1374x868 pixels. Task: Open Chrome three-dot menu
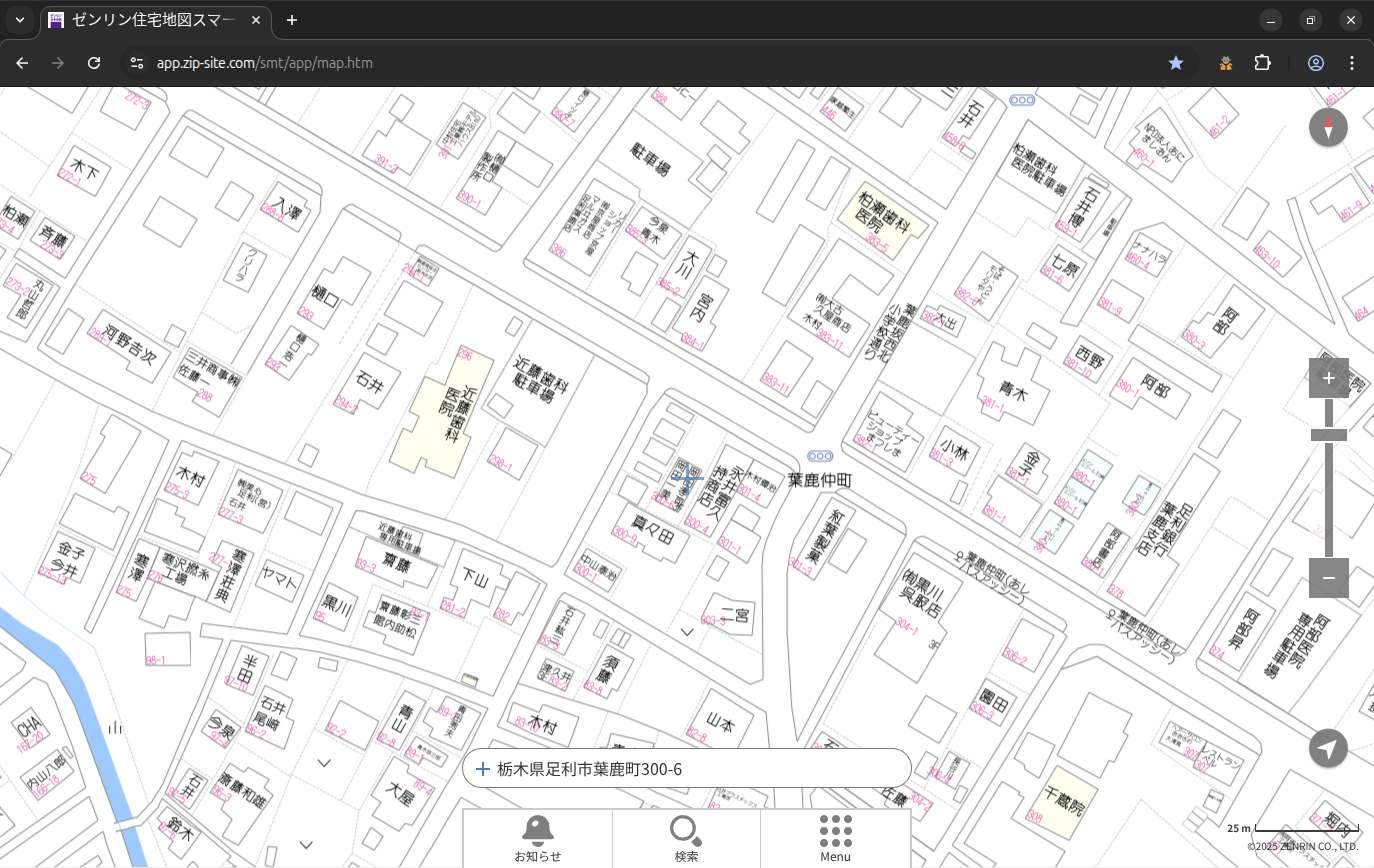(x=1352, y=63)
